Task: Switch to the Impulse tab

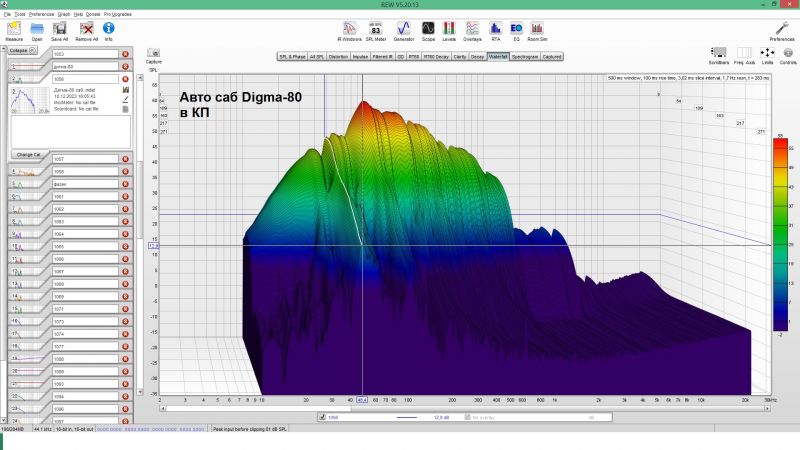Action: click(x=360, y=57)
